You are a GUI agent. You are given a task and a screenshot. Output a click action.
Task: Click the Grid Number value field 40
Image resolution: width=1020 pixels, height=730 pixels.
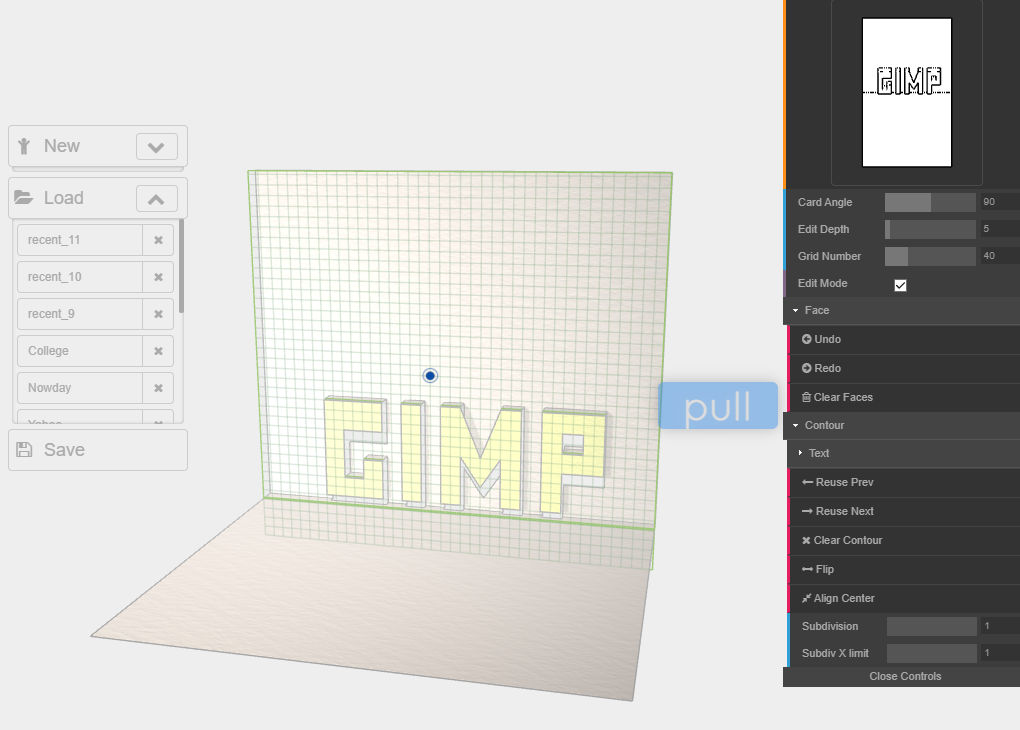[999, 256]
